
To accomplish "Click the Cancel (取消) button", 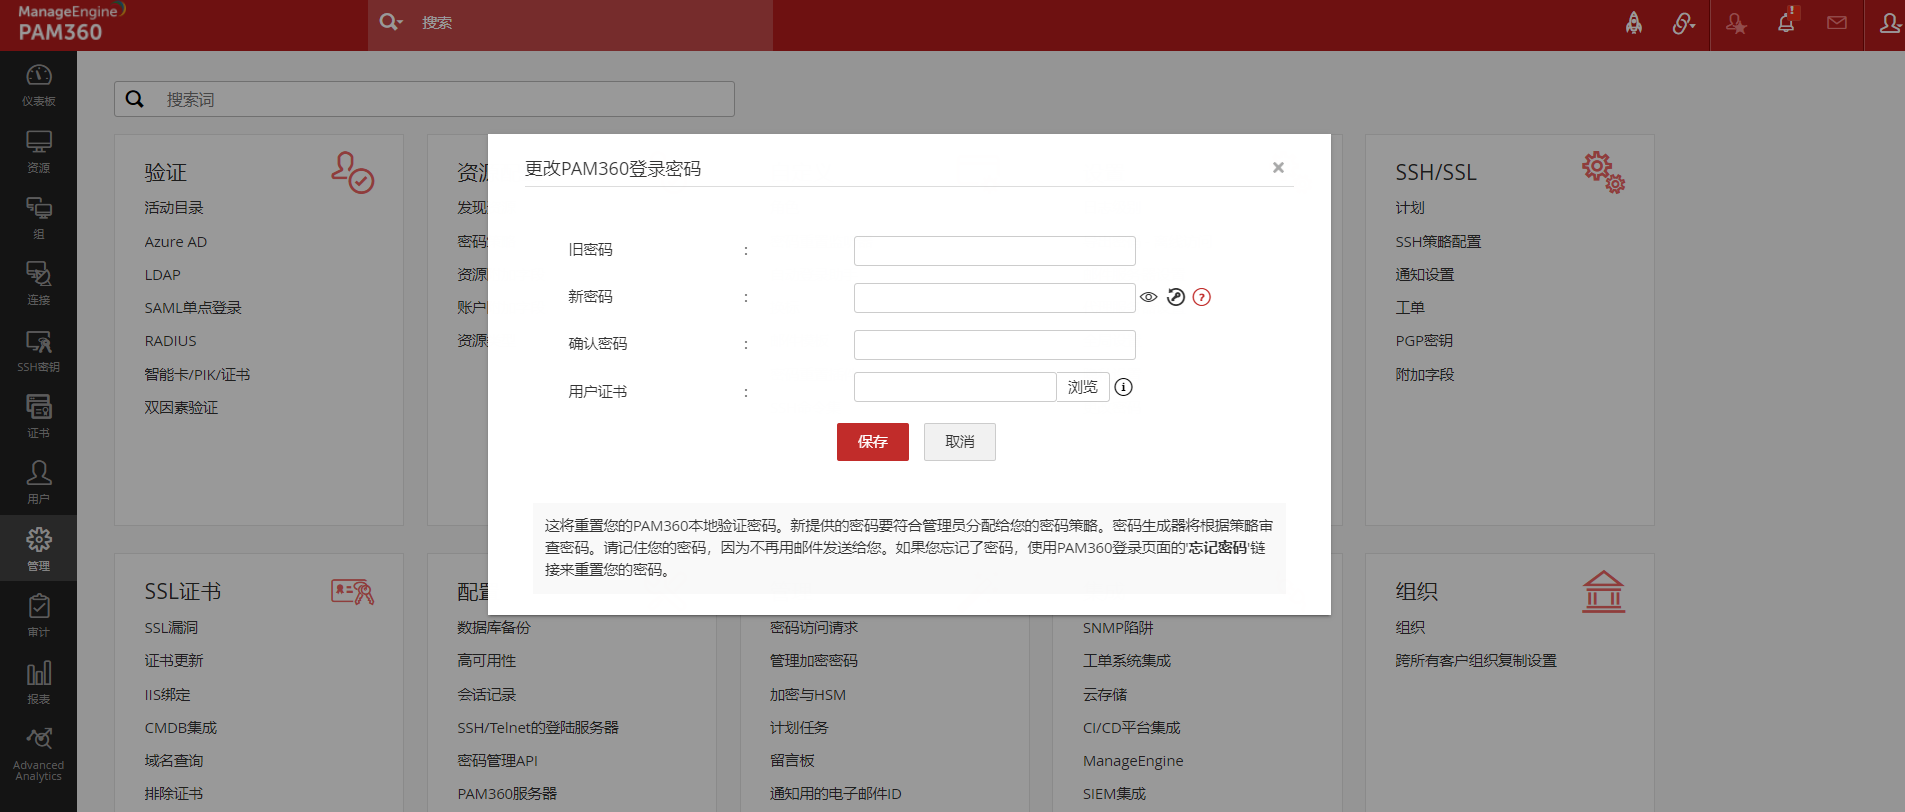I will 960,442.
